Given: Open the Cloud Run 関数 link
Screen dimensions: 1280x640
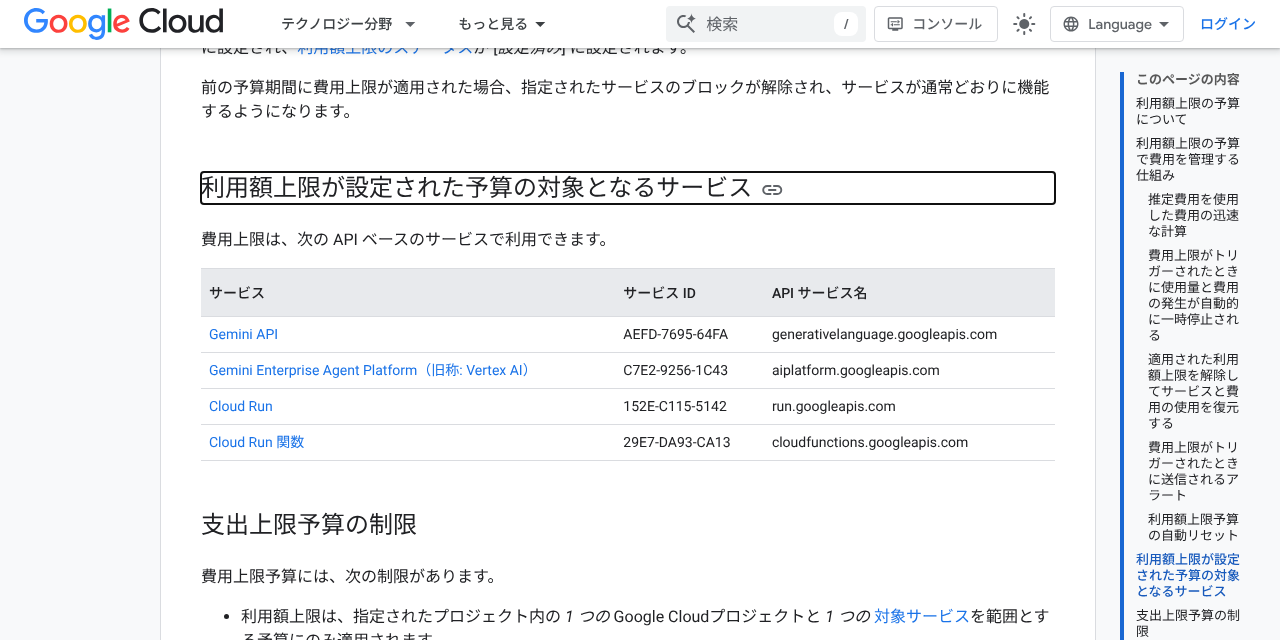Looking at the screenshot, I should pos(257,442).
